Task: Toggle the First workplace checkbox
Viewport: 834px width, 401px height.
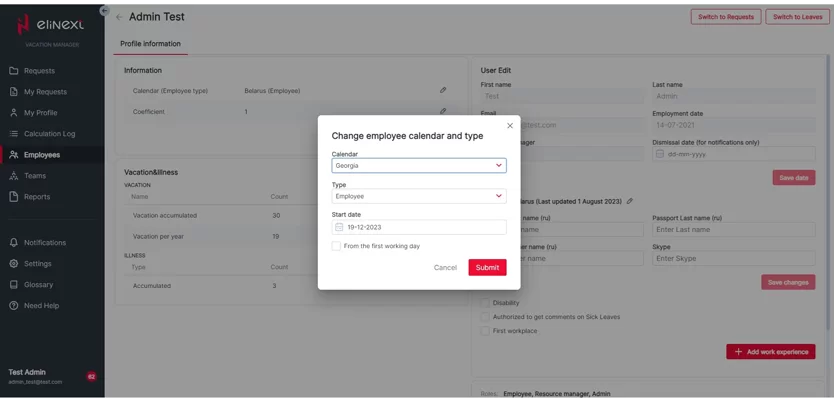Action: pos(485,331)
